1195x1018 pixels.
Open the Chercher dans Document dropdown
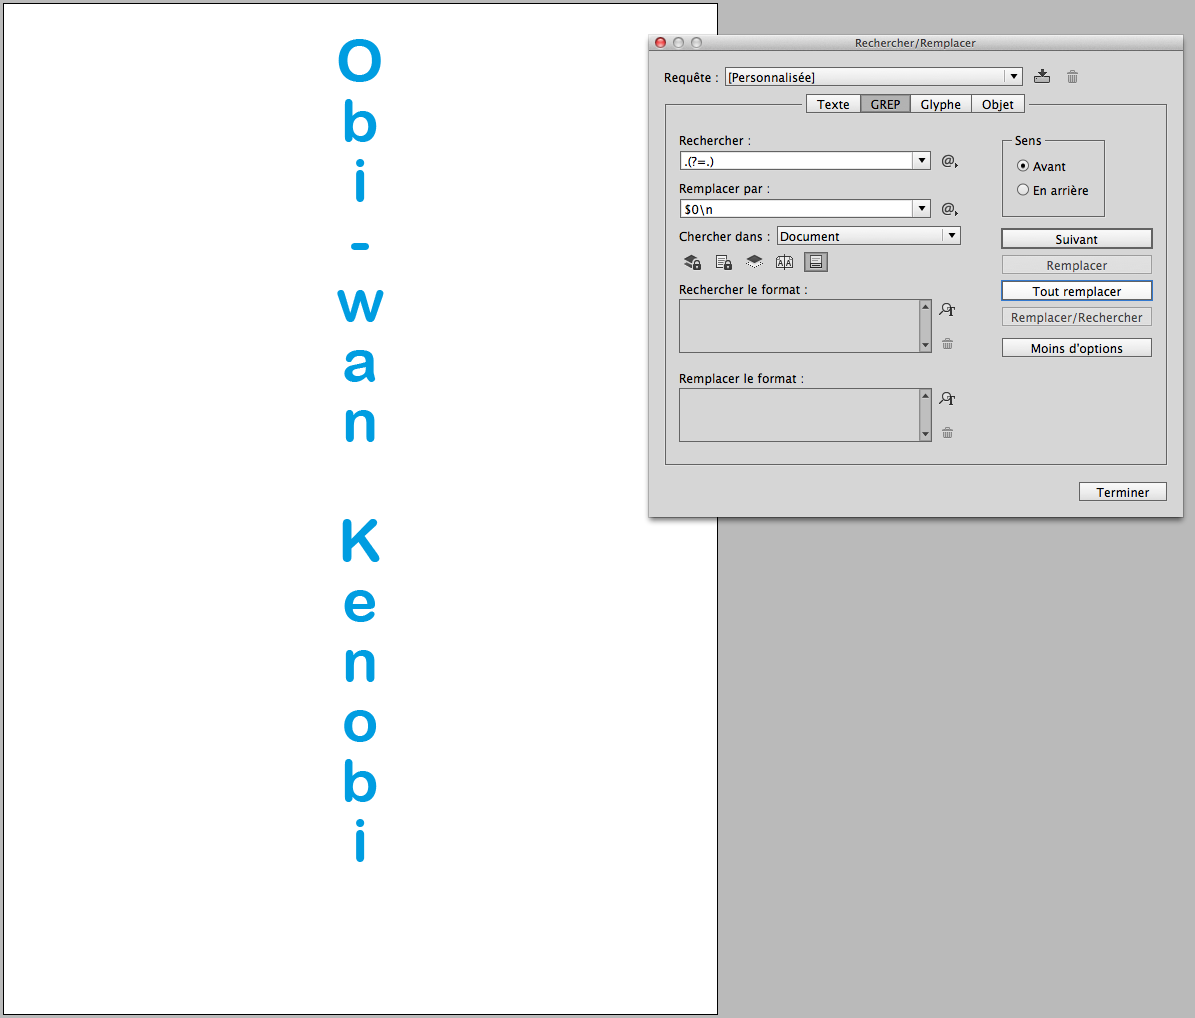tap(868, 236)
